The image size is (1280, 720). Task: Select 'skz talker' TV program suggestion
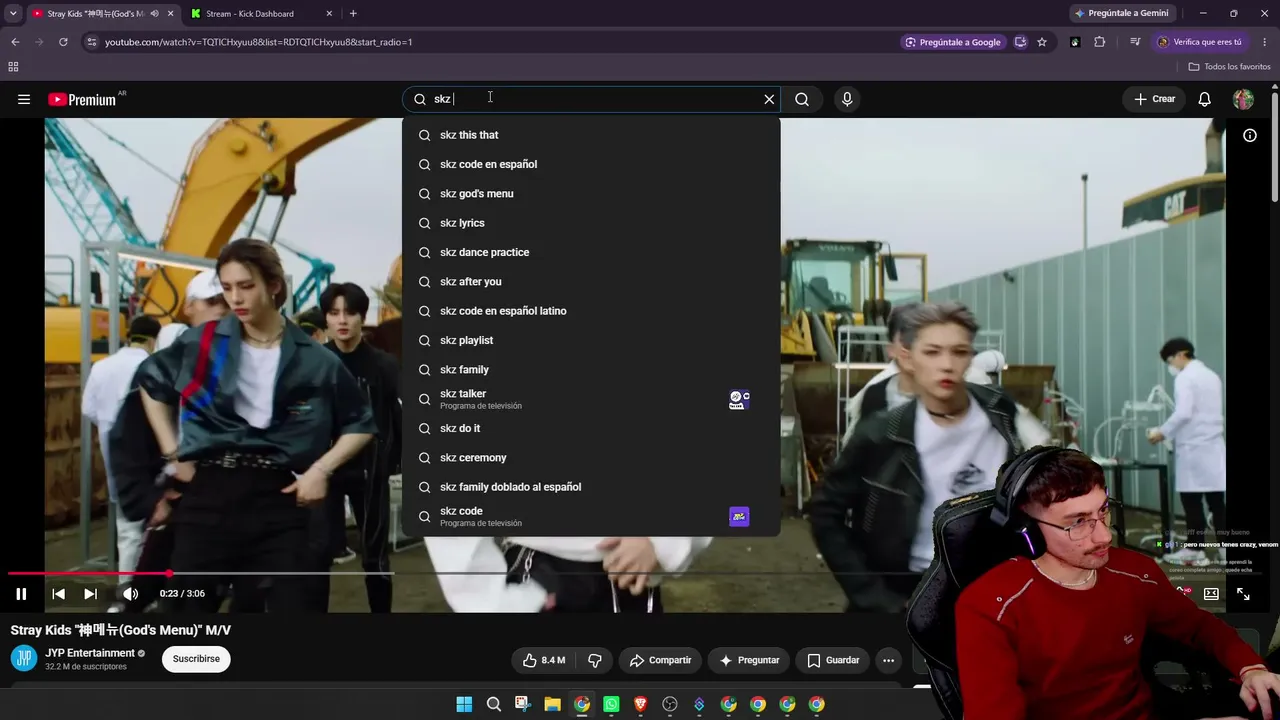(591, 399)
